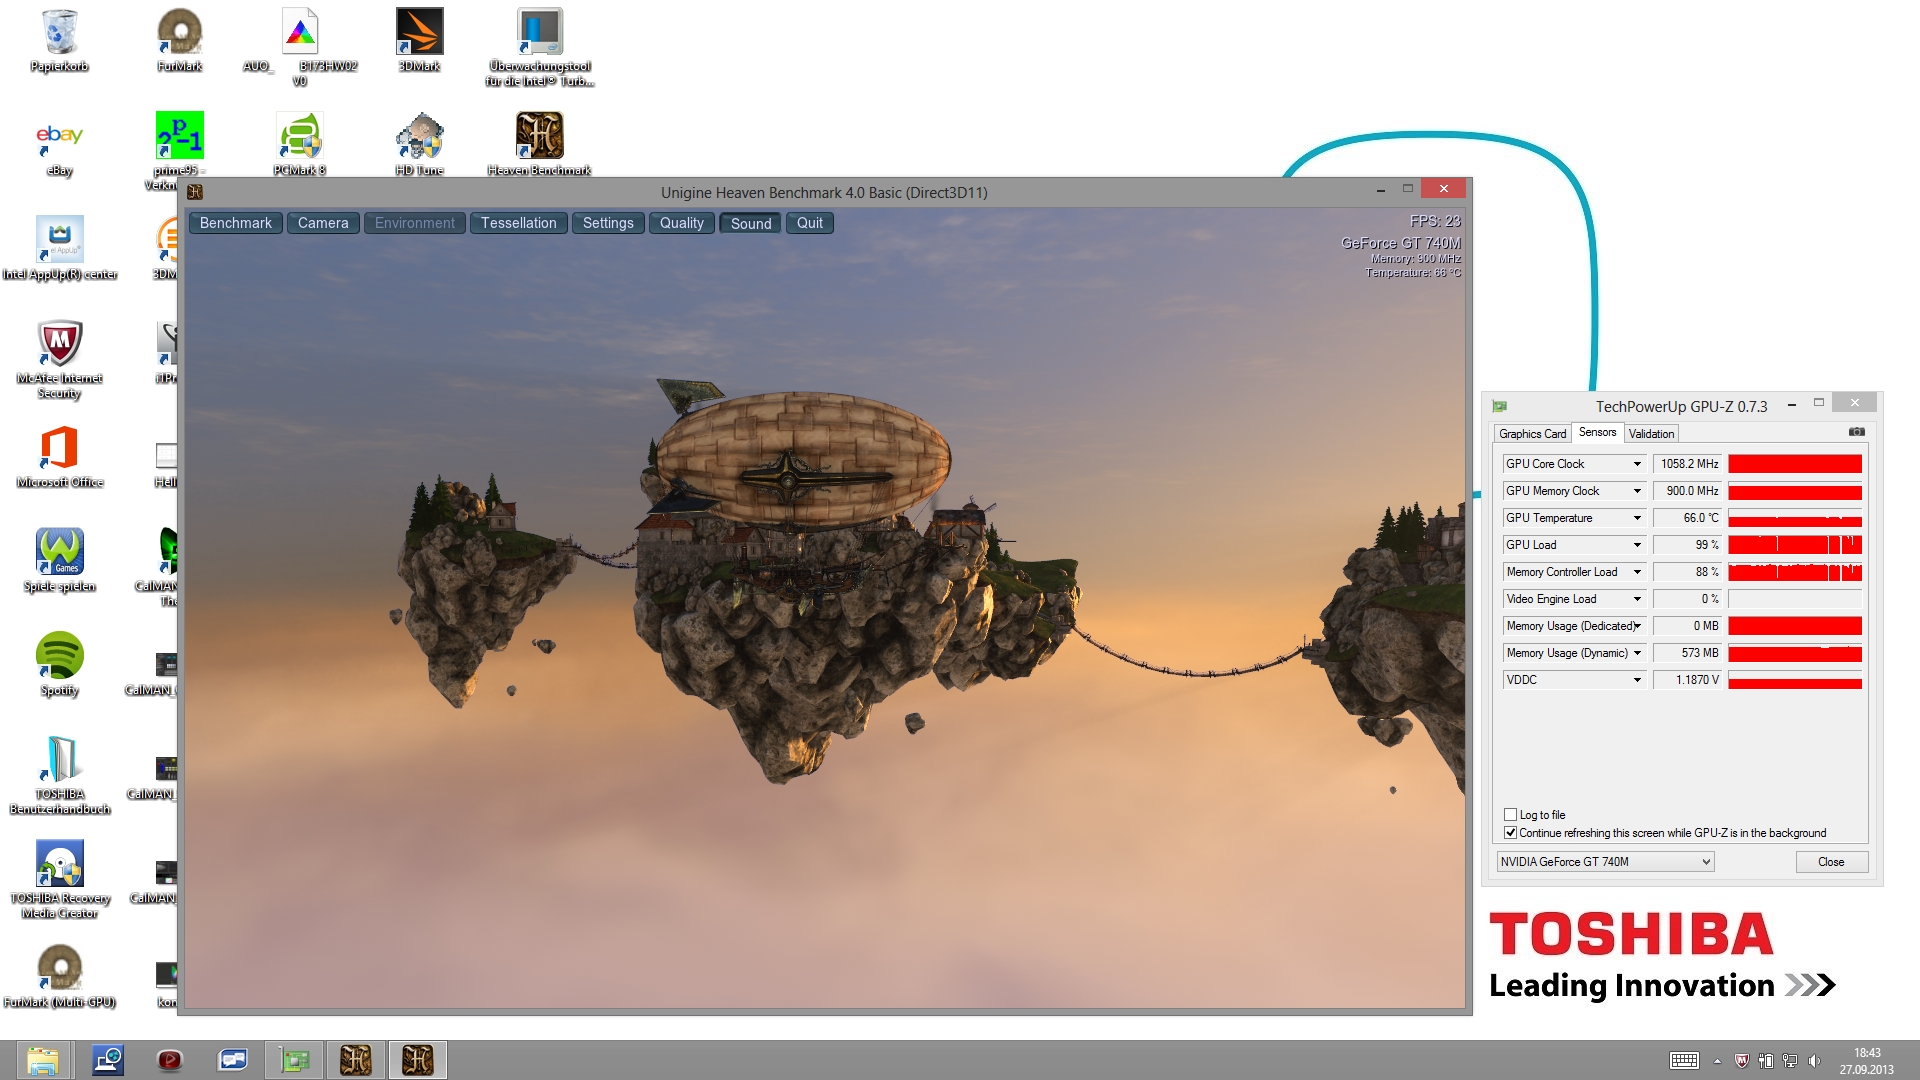Show hidden tray icons arrow
This screenshot has height=1080, width=1920.
[1717, 1060]
